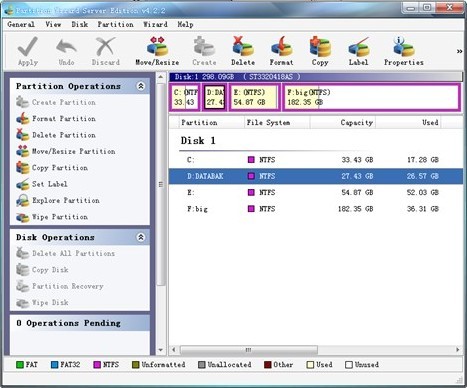Viewport: 467px width, 388px height.
Task: Click Create Partition in sidebar
Action: click(56, 102)
